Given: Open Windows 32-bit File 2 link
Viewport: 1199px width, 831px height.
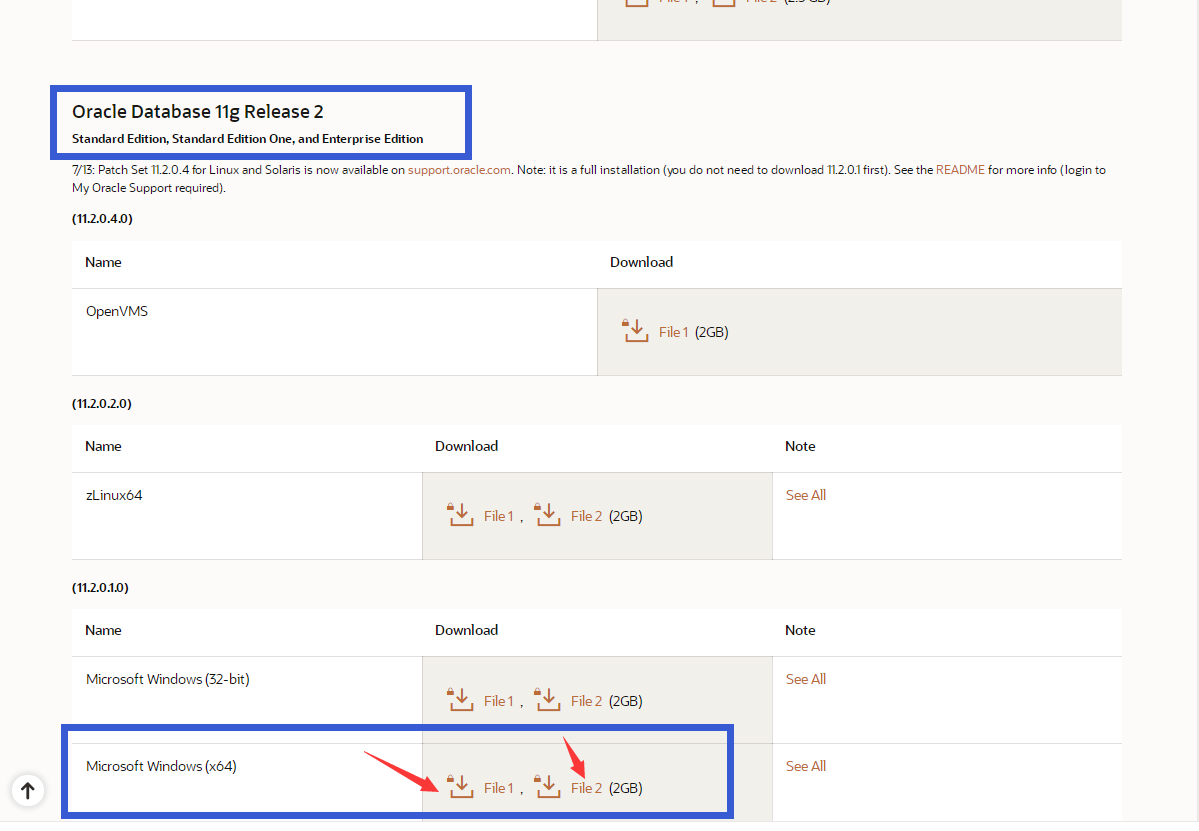Looking at the screenshot, I should [x=587, y=701].
